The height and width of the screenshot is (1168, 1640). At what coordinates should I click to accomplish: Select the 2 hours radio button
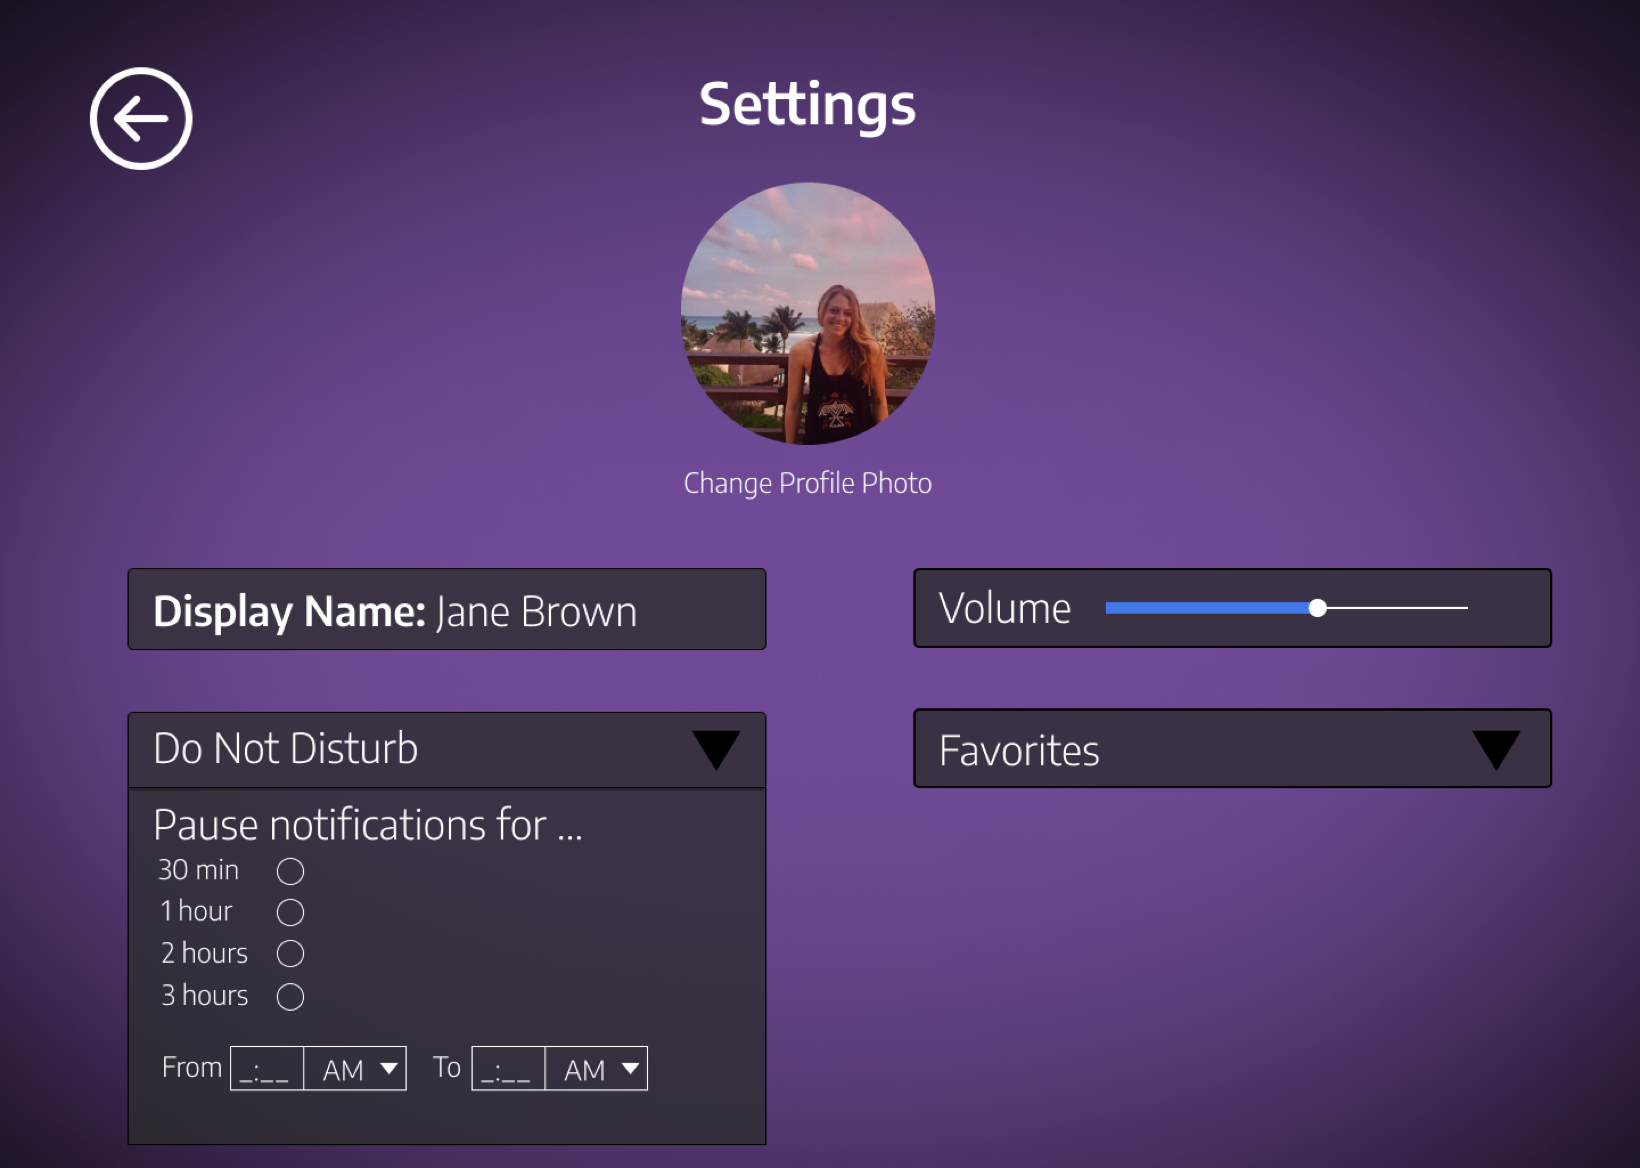[x=290, y=954]
